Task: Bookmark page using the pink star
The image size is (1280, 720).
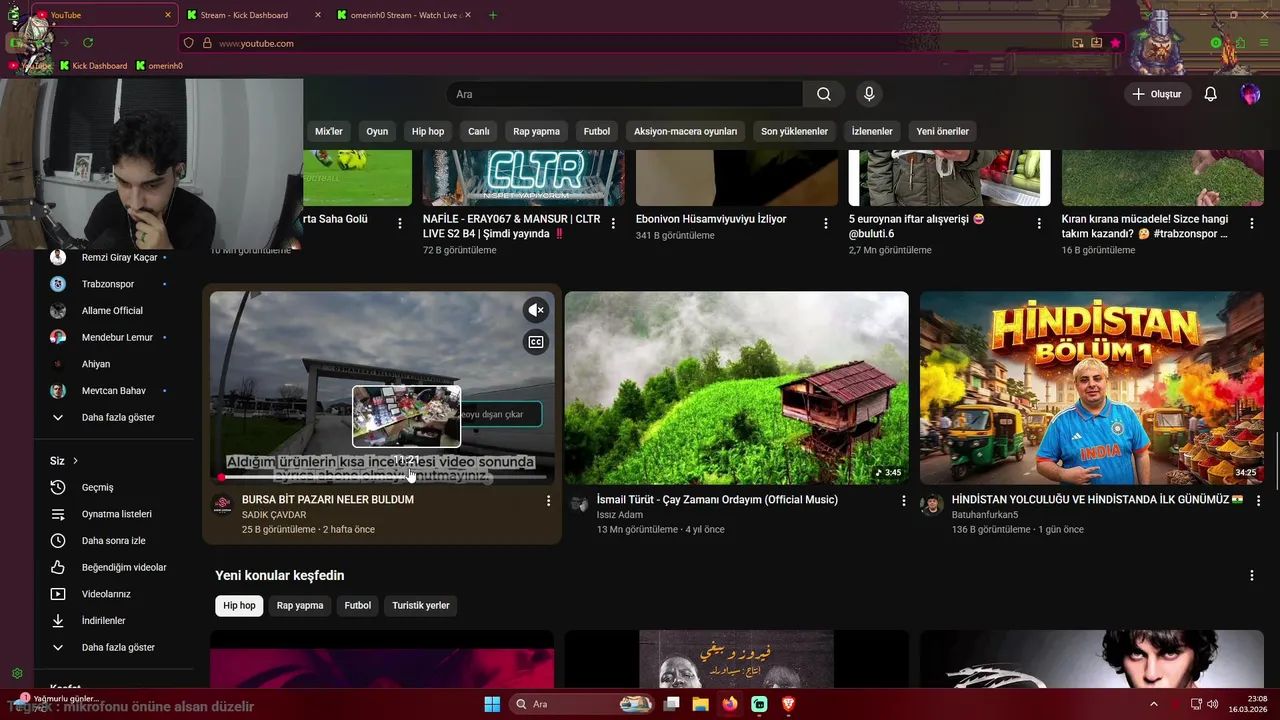Action: (x=1116, y=43)
